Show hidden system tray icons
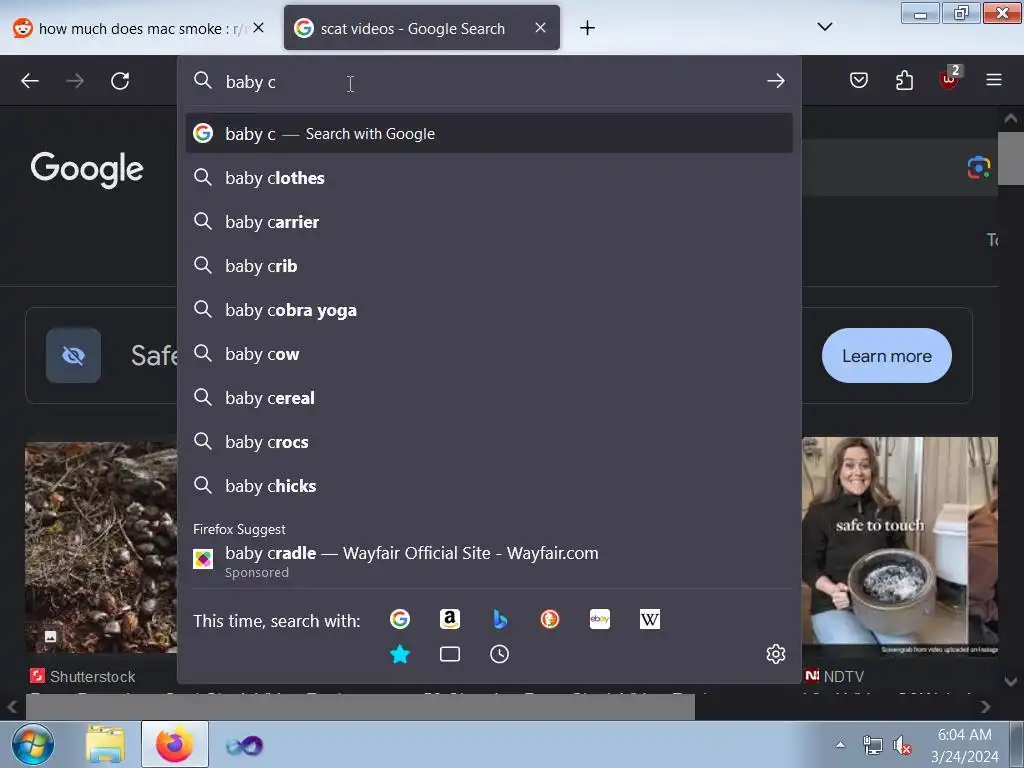Screen dimensions: 1024x768 tap(840, 744)
